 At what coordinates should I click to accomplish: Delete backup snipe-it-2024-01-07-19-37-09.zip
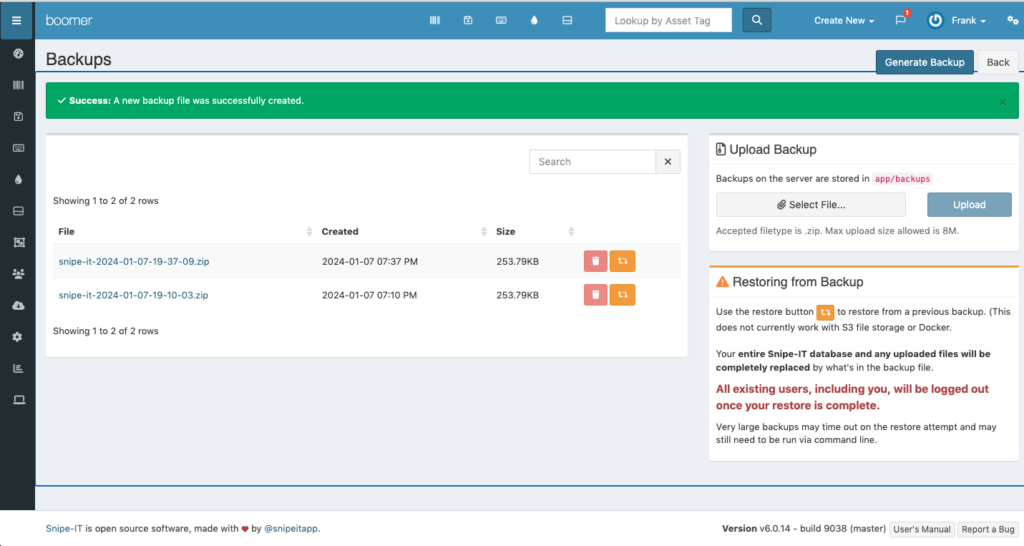pos(596,261)
